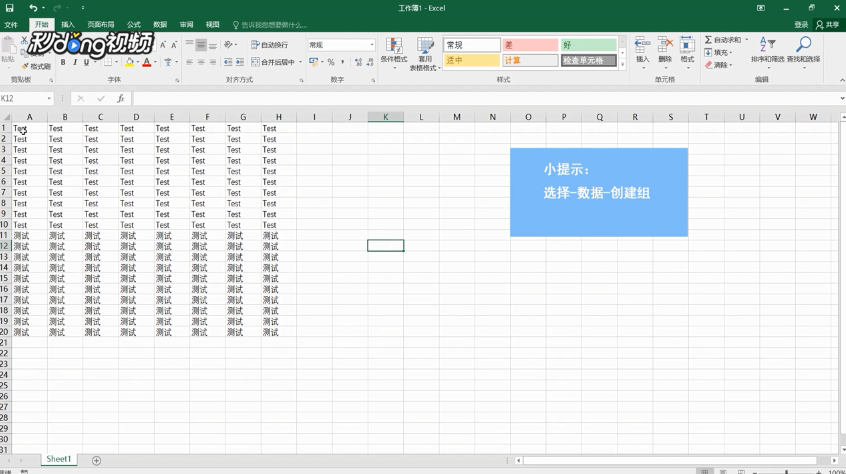Apply the 检查单元格 (Check Cell) style
The height and width of the screenshot is (474, 846).
[x=588, y=60]
